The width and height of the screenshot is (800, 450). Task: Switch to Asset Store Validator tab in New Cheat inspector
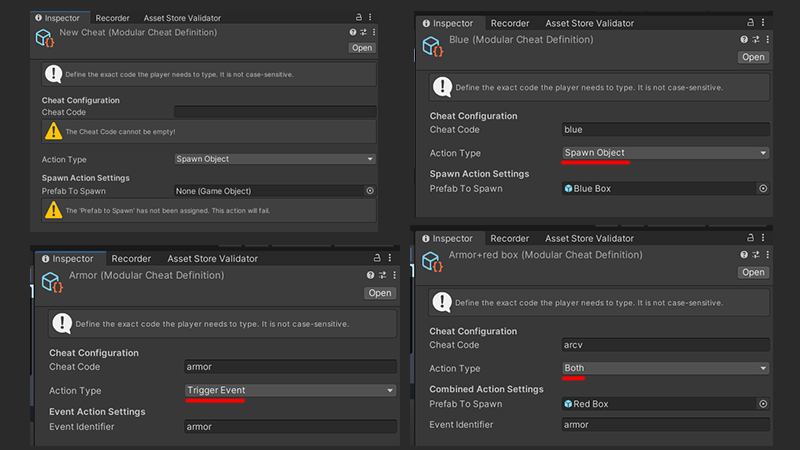(182, 18)
